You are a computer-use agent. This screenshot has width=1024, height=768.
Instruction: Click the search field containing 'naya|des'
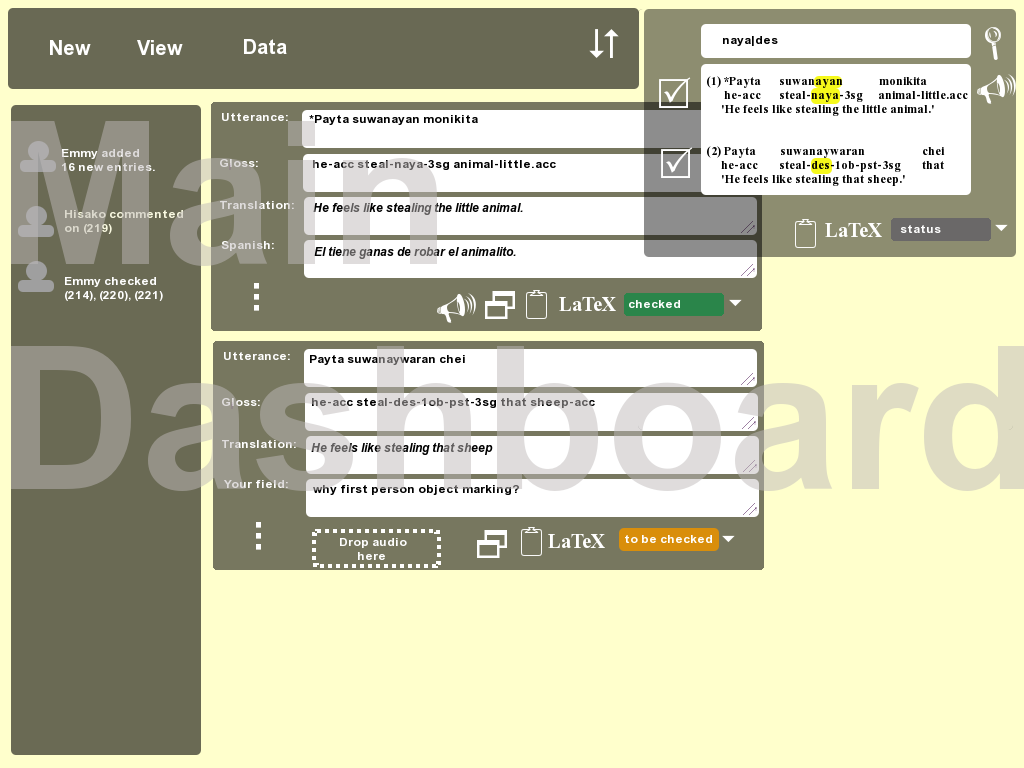pos(835,41)
